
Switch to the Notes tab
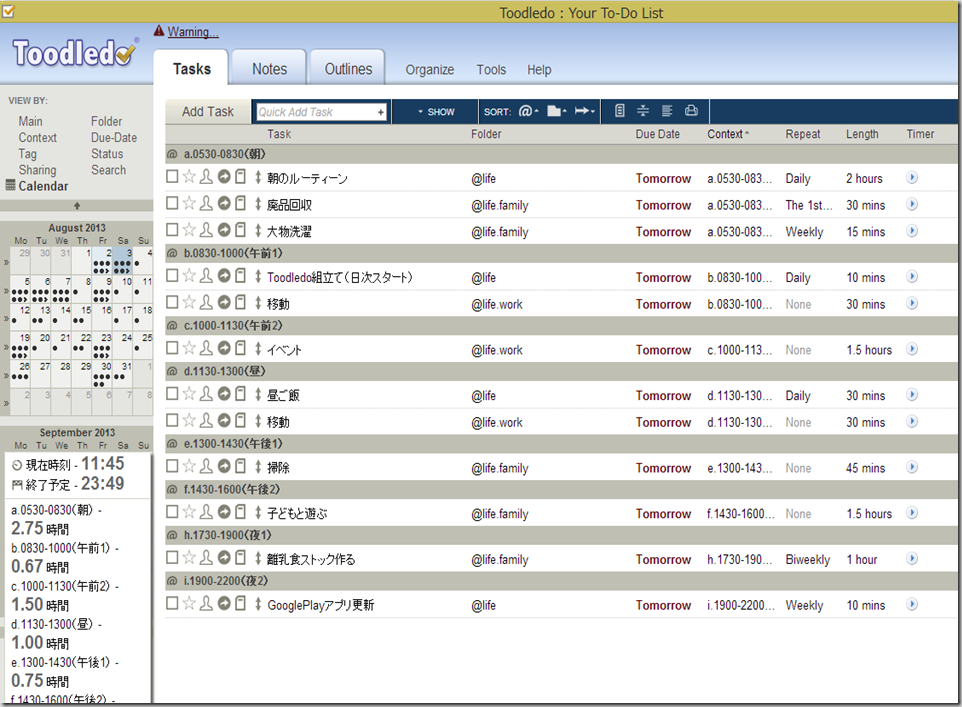tap(269, 68)
